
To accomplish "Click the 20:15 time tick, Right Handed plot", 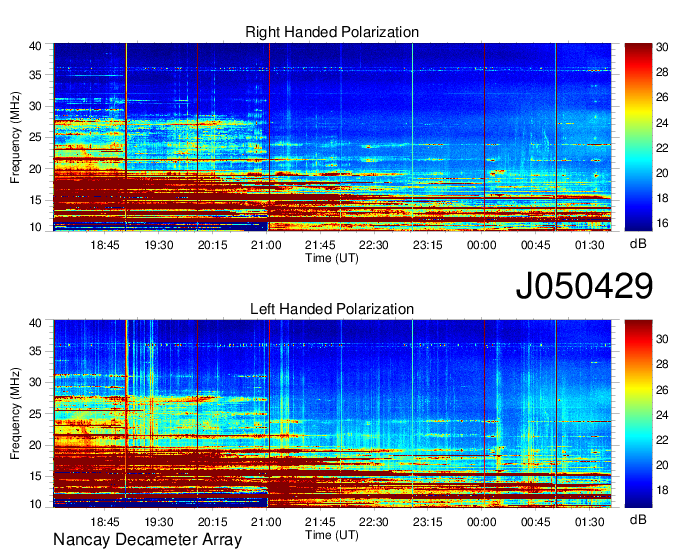I will 212,245.
